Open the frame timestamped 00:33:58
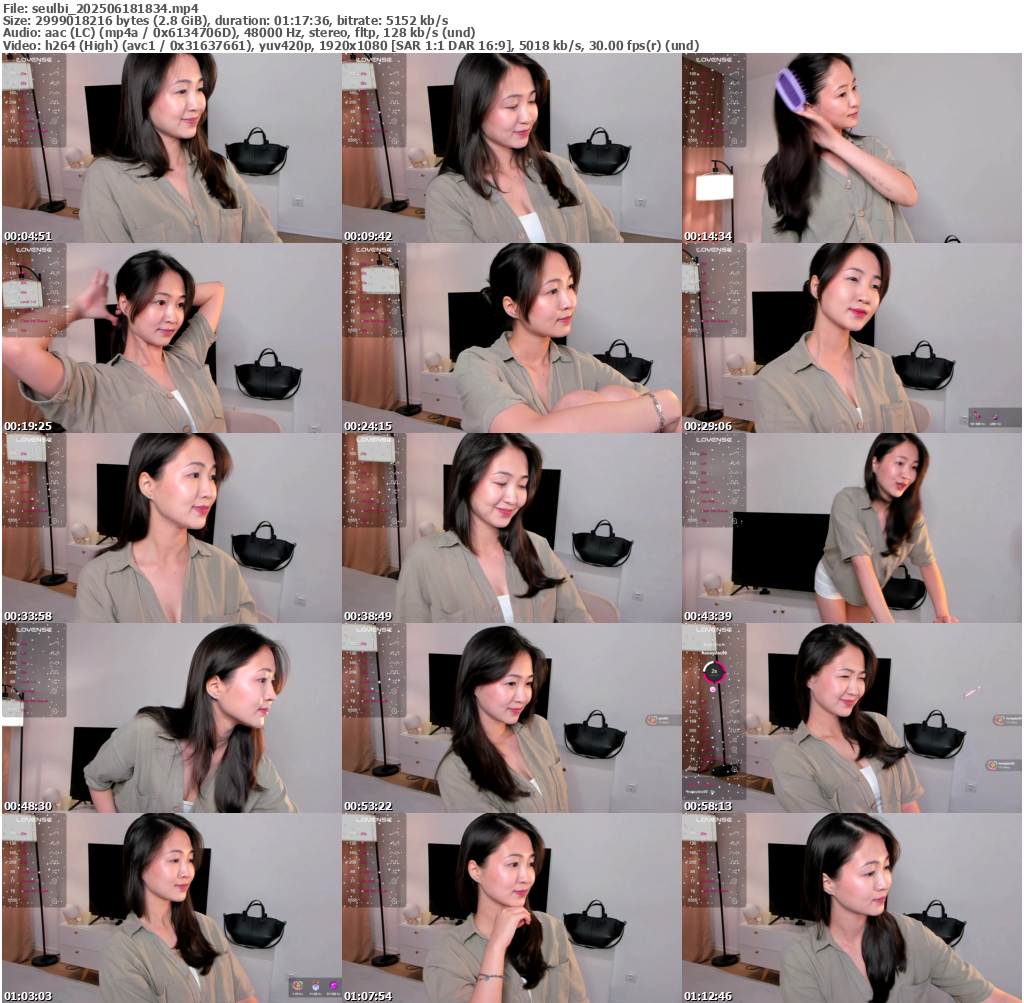The height and width of the screenshot is (1003, 1024). tap(171, 528)
